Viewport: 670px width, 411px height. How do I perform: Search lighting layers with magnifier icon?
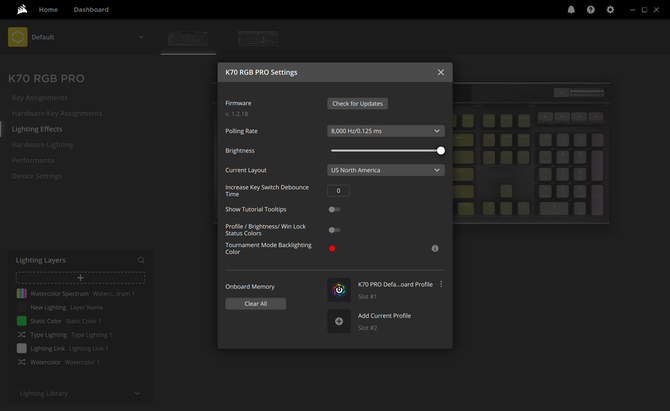(x=141, y=260)
